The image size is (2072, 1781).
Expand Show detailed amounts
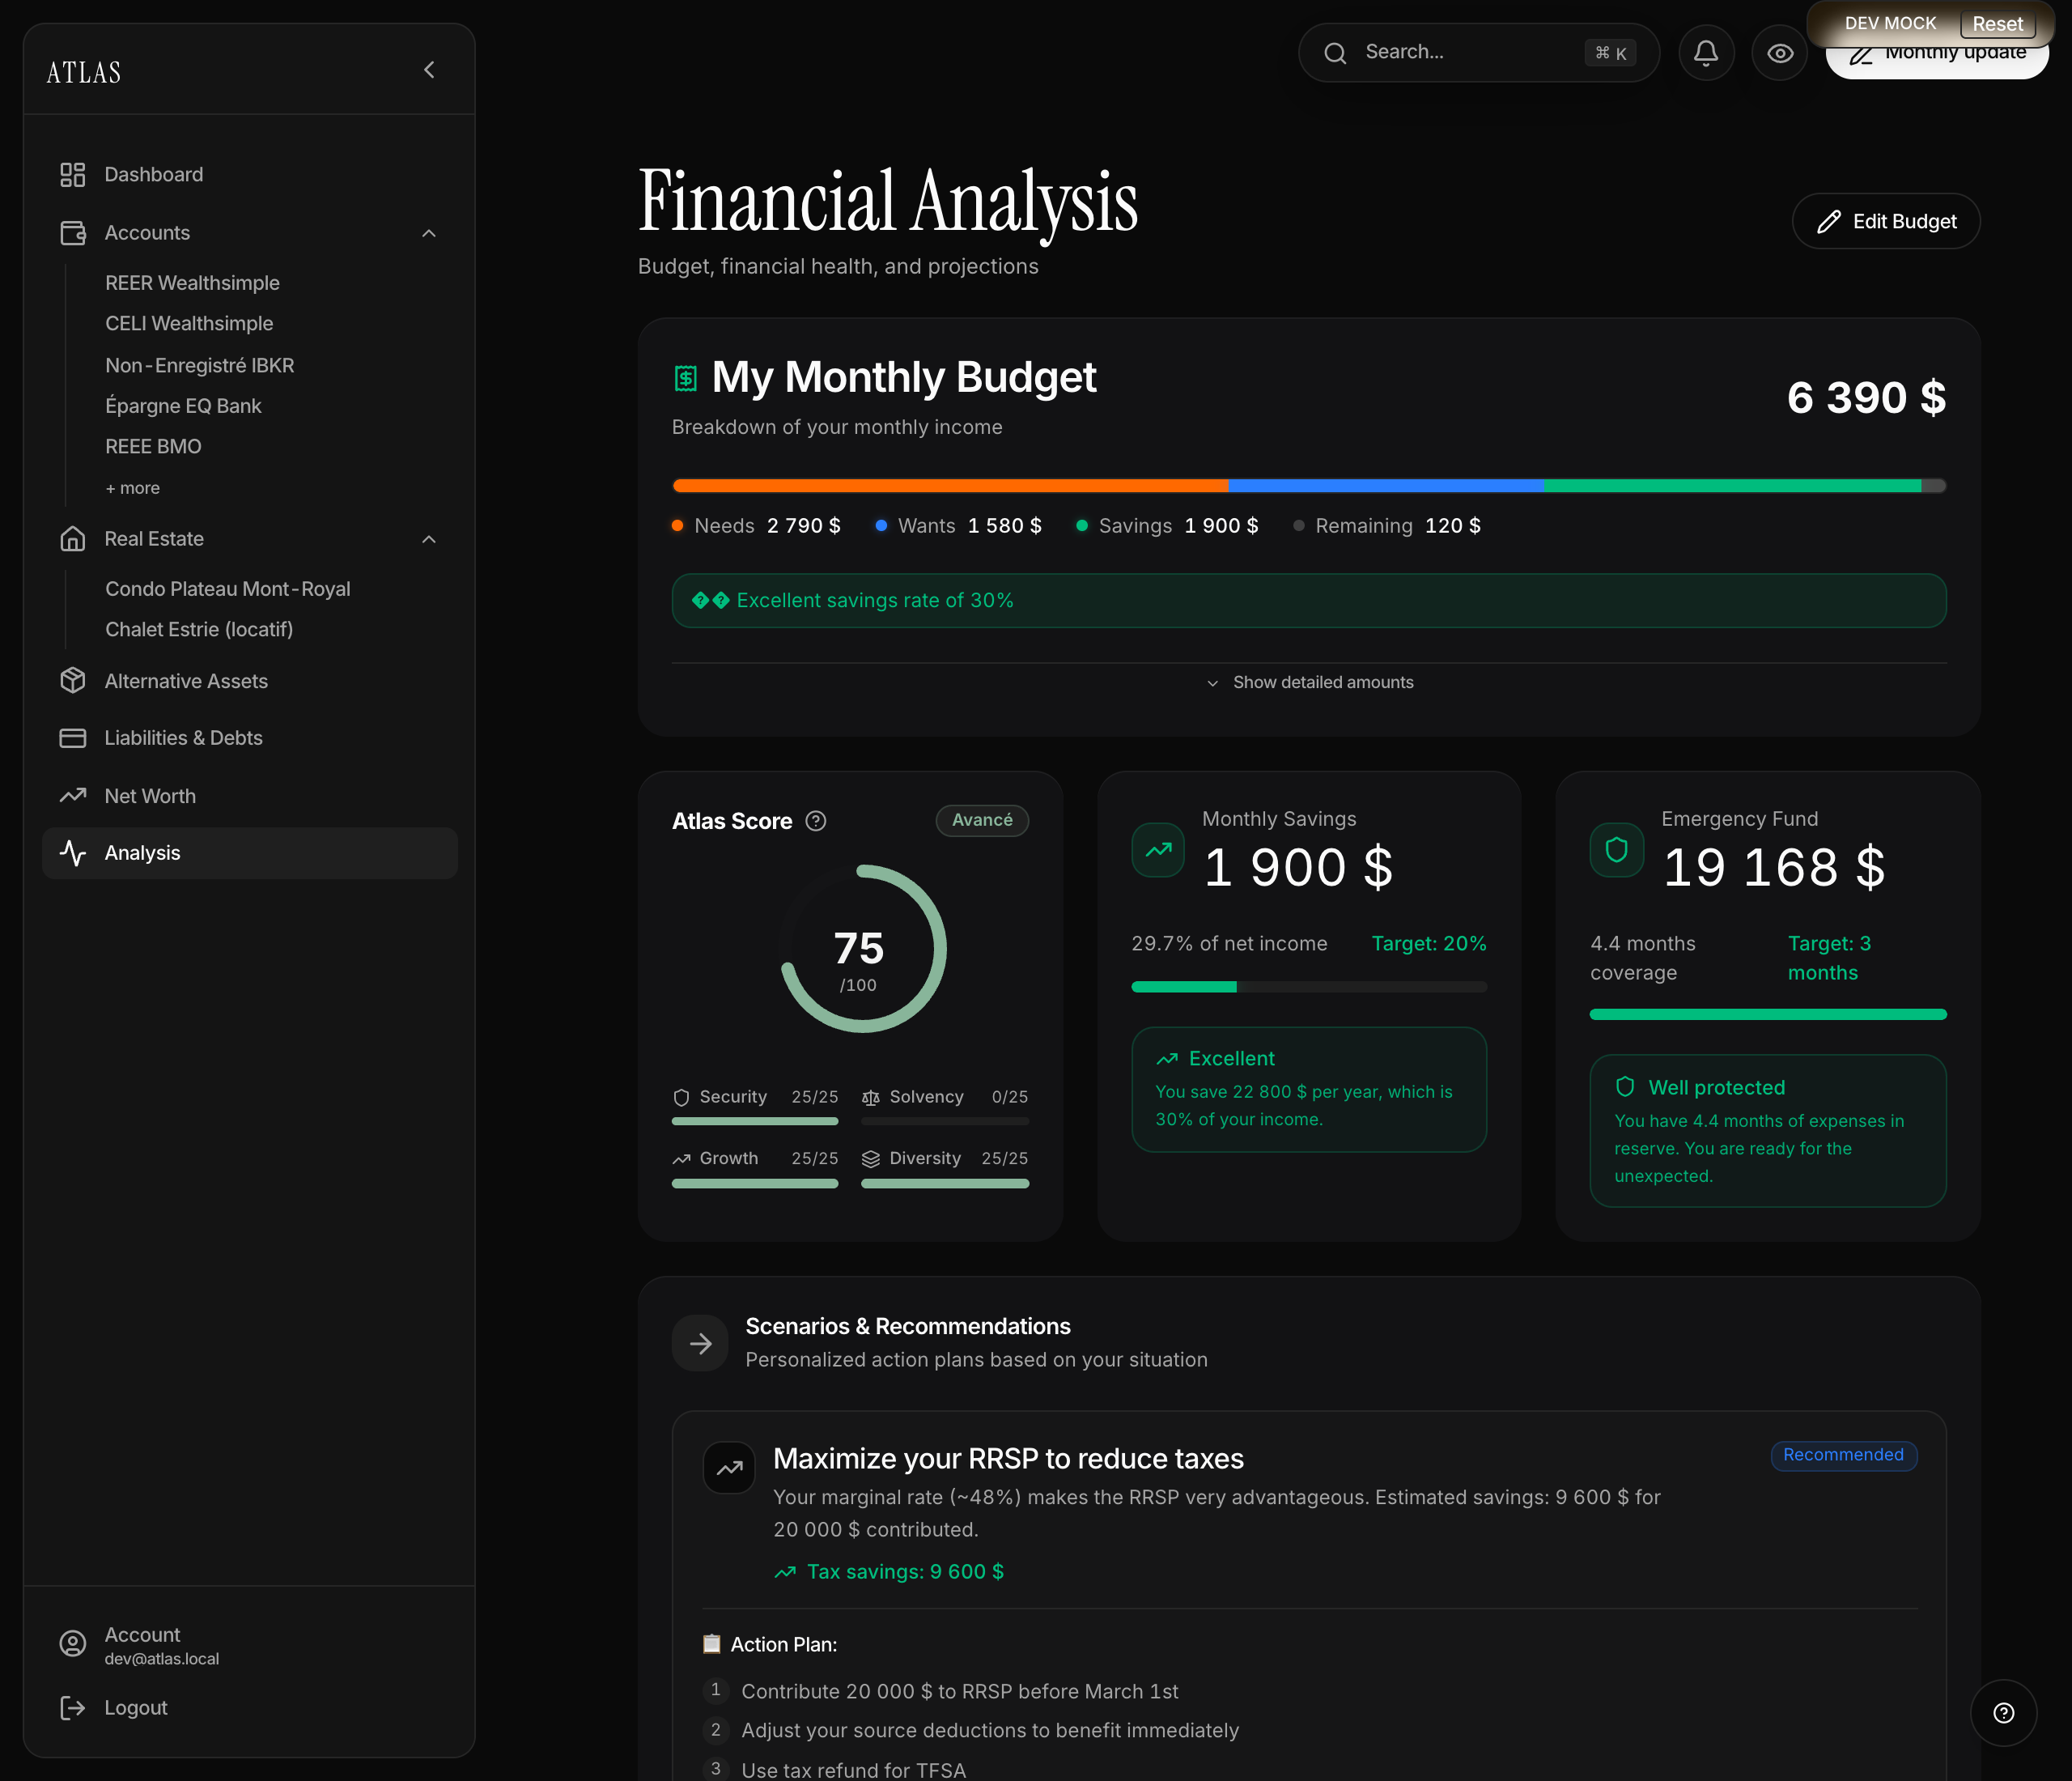coord(1309,682)
